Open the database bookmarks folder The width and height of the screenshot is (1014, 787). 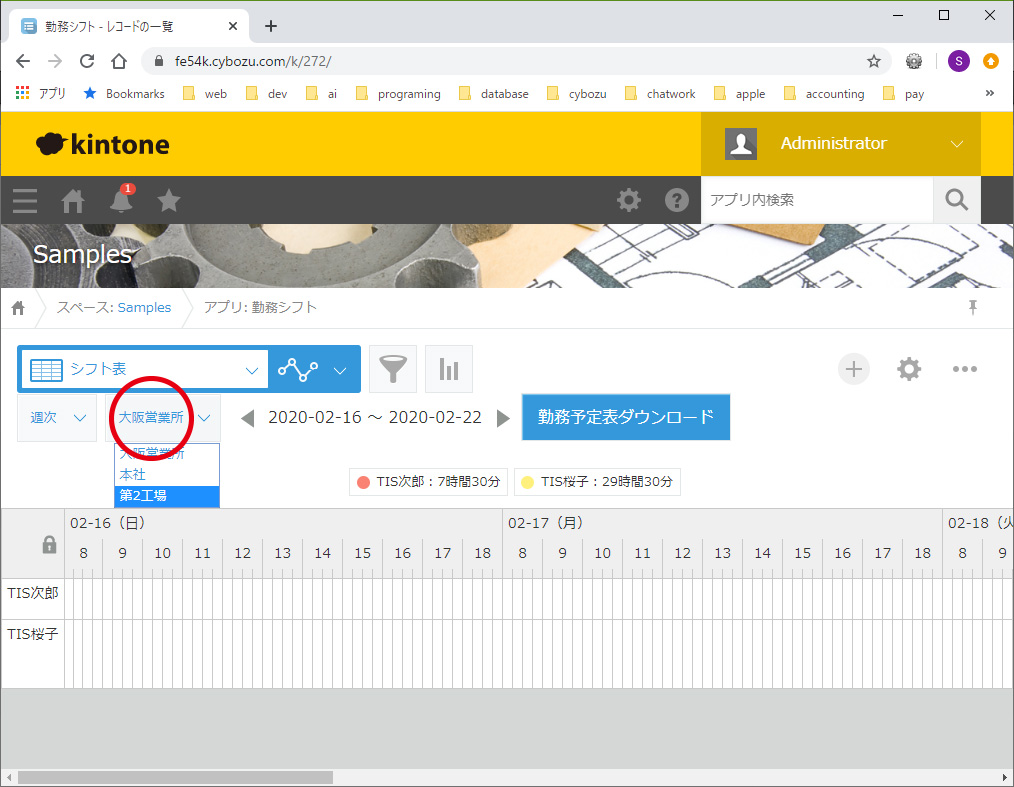(x=493, y=94)
